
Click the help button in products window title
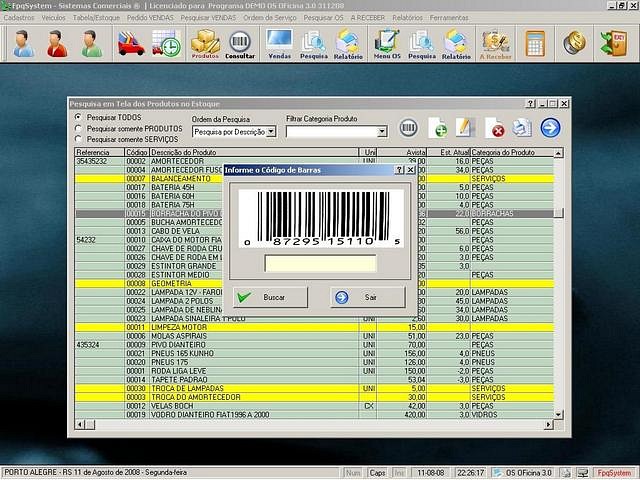pos(530,104)
